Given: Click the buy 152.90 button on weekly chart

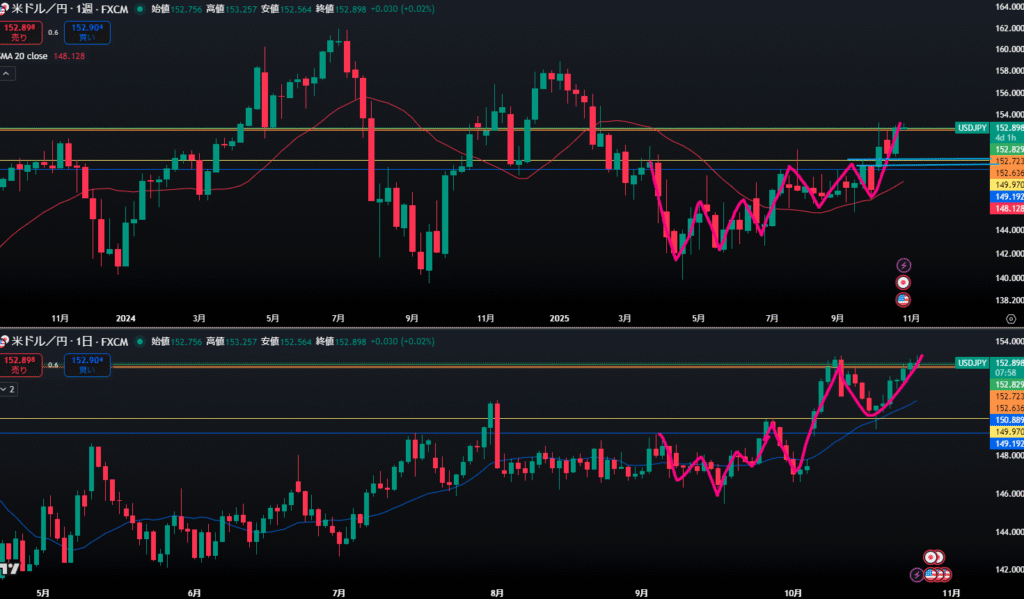Looking at the screenshot, I should (87, 32).
